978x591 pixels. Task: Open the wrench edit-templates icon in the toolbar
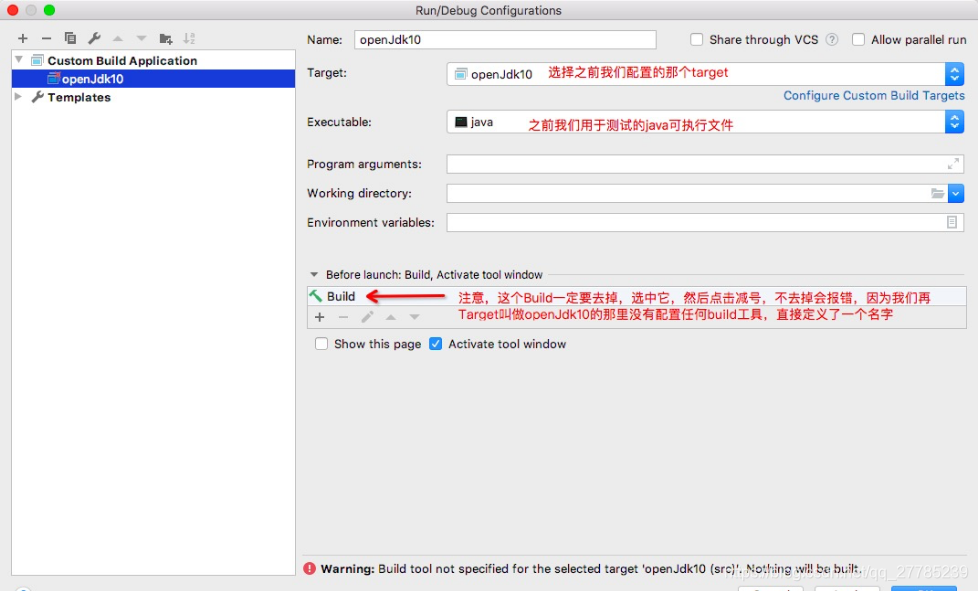click(94, 39)
